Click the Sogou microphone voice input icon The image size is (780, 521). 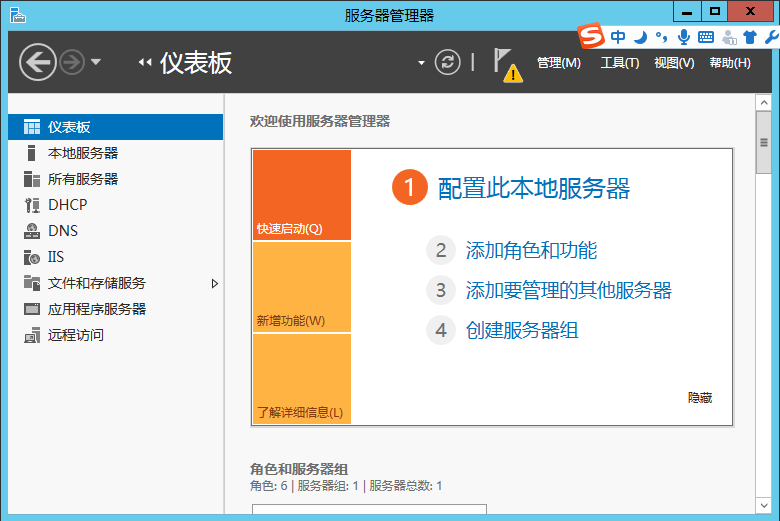(684, 37)
